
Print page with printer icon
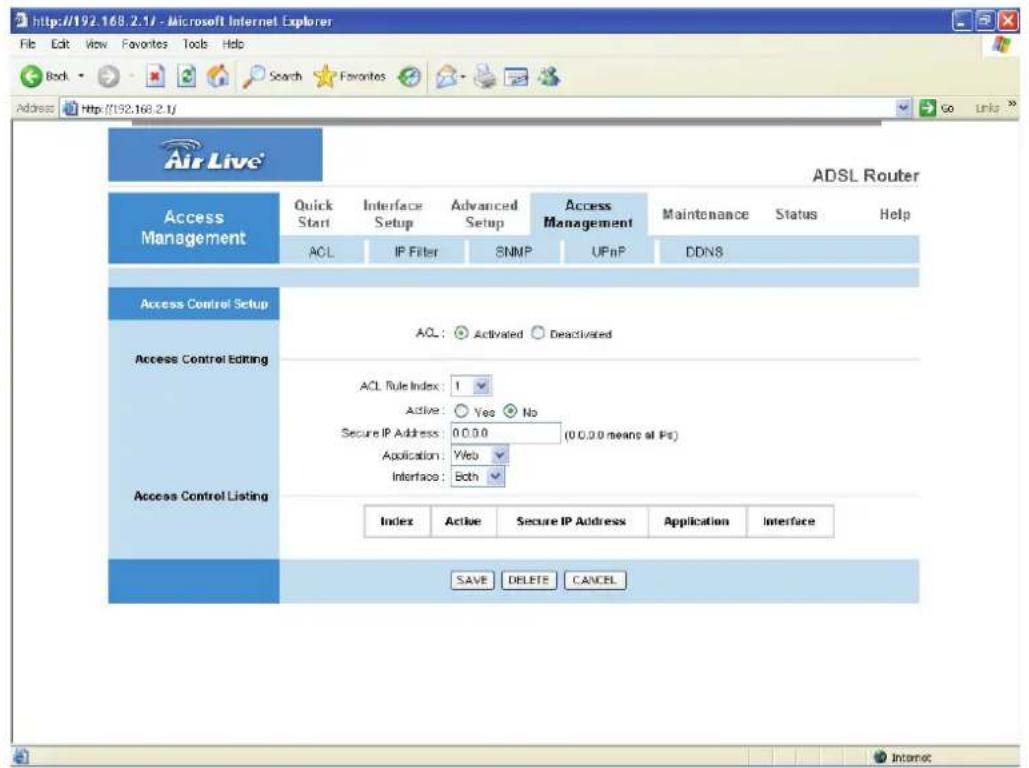click(486, 77)
